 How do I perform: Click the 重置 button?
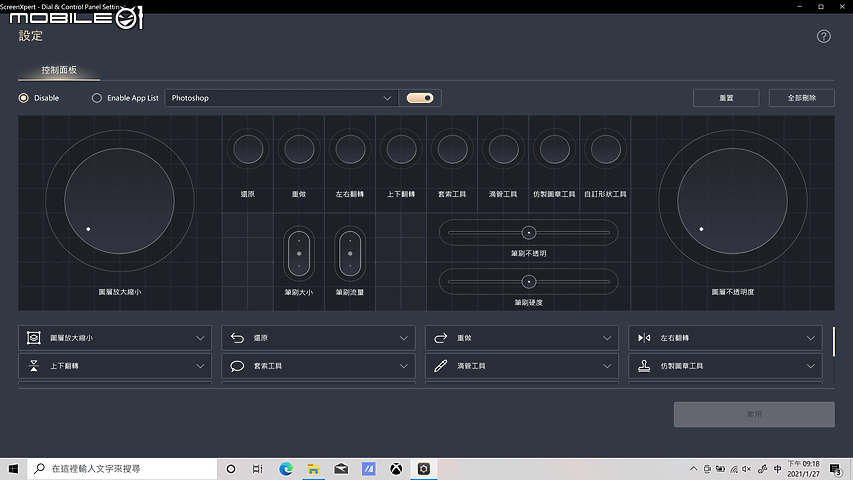[726, 98]
